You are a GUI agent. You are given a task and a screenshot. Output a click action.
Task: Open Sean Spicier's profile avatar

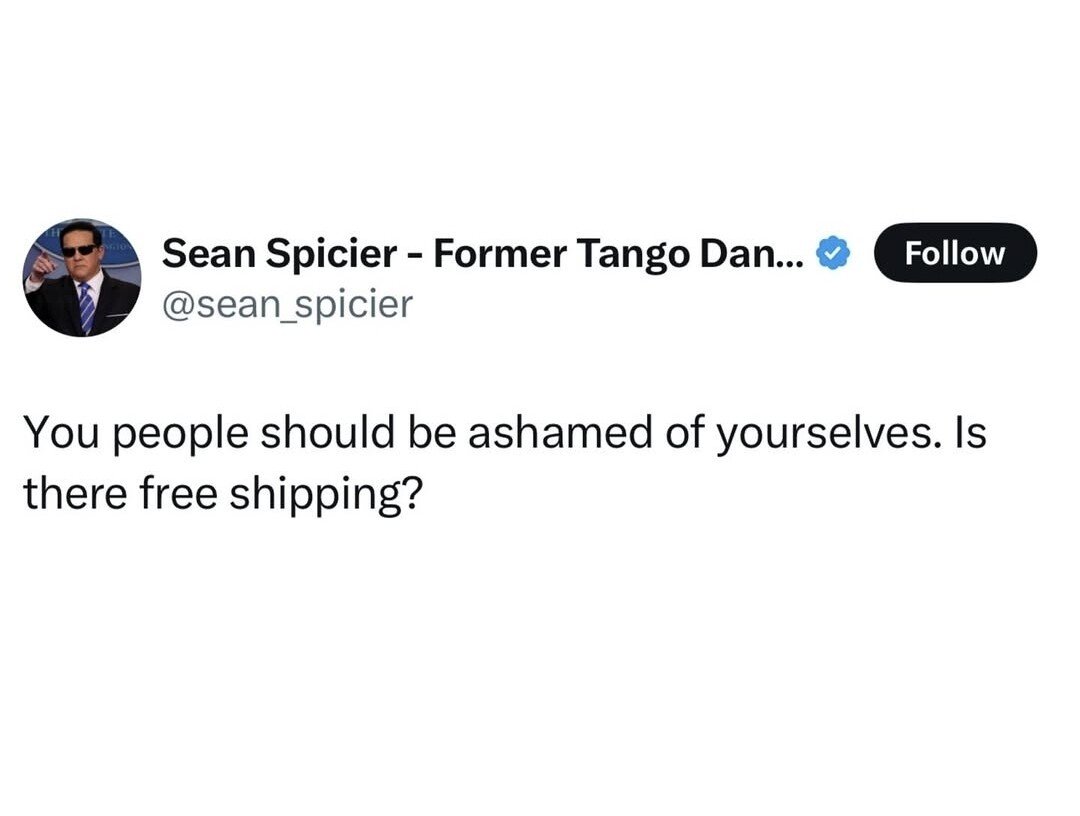coord(82,278)
